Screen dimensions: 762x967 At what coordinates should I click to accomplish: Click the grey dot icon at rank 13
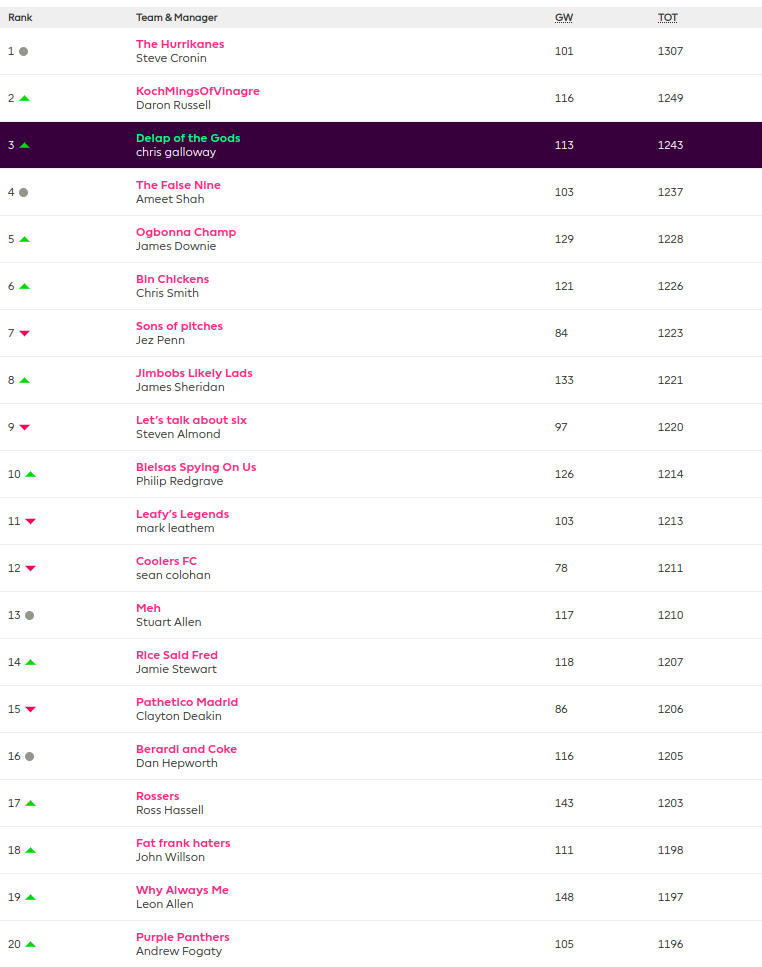click(29, 615)
